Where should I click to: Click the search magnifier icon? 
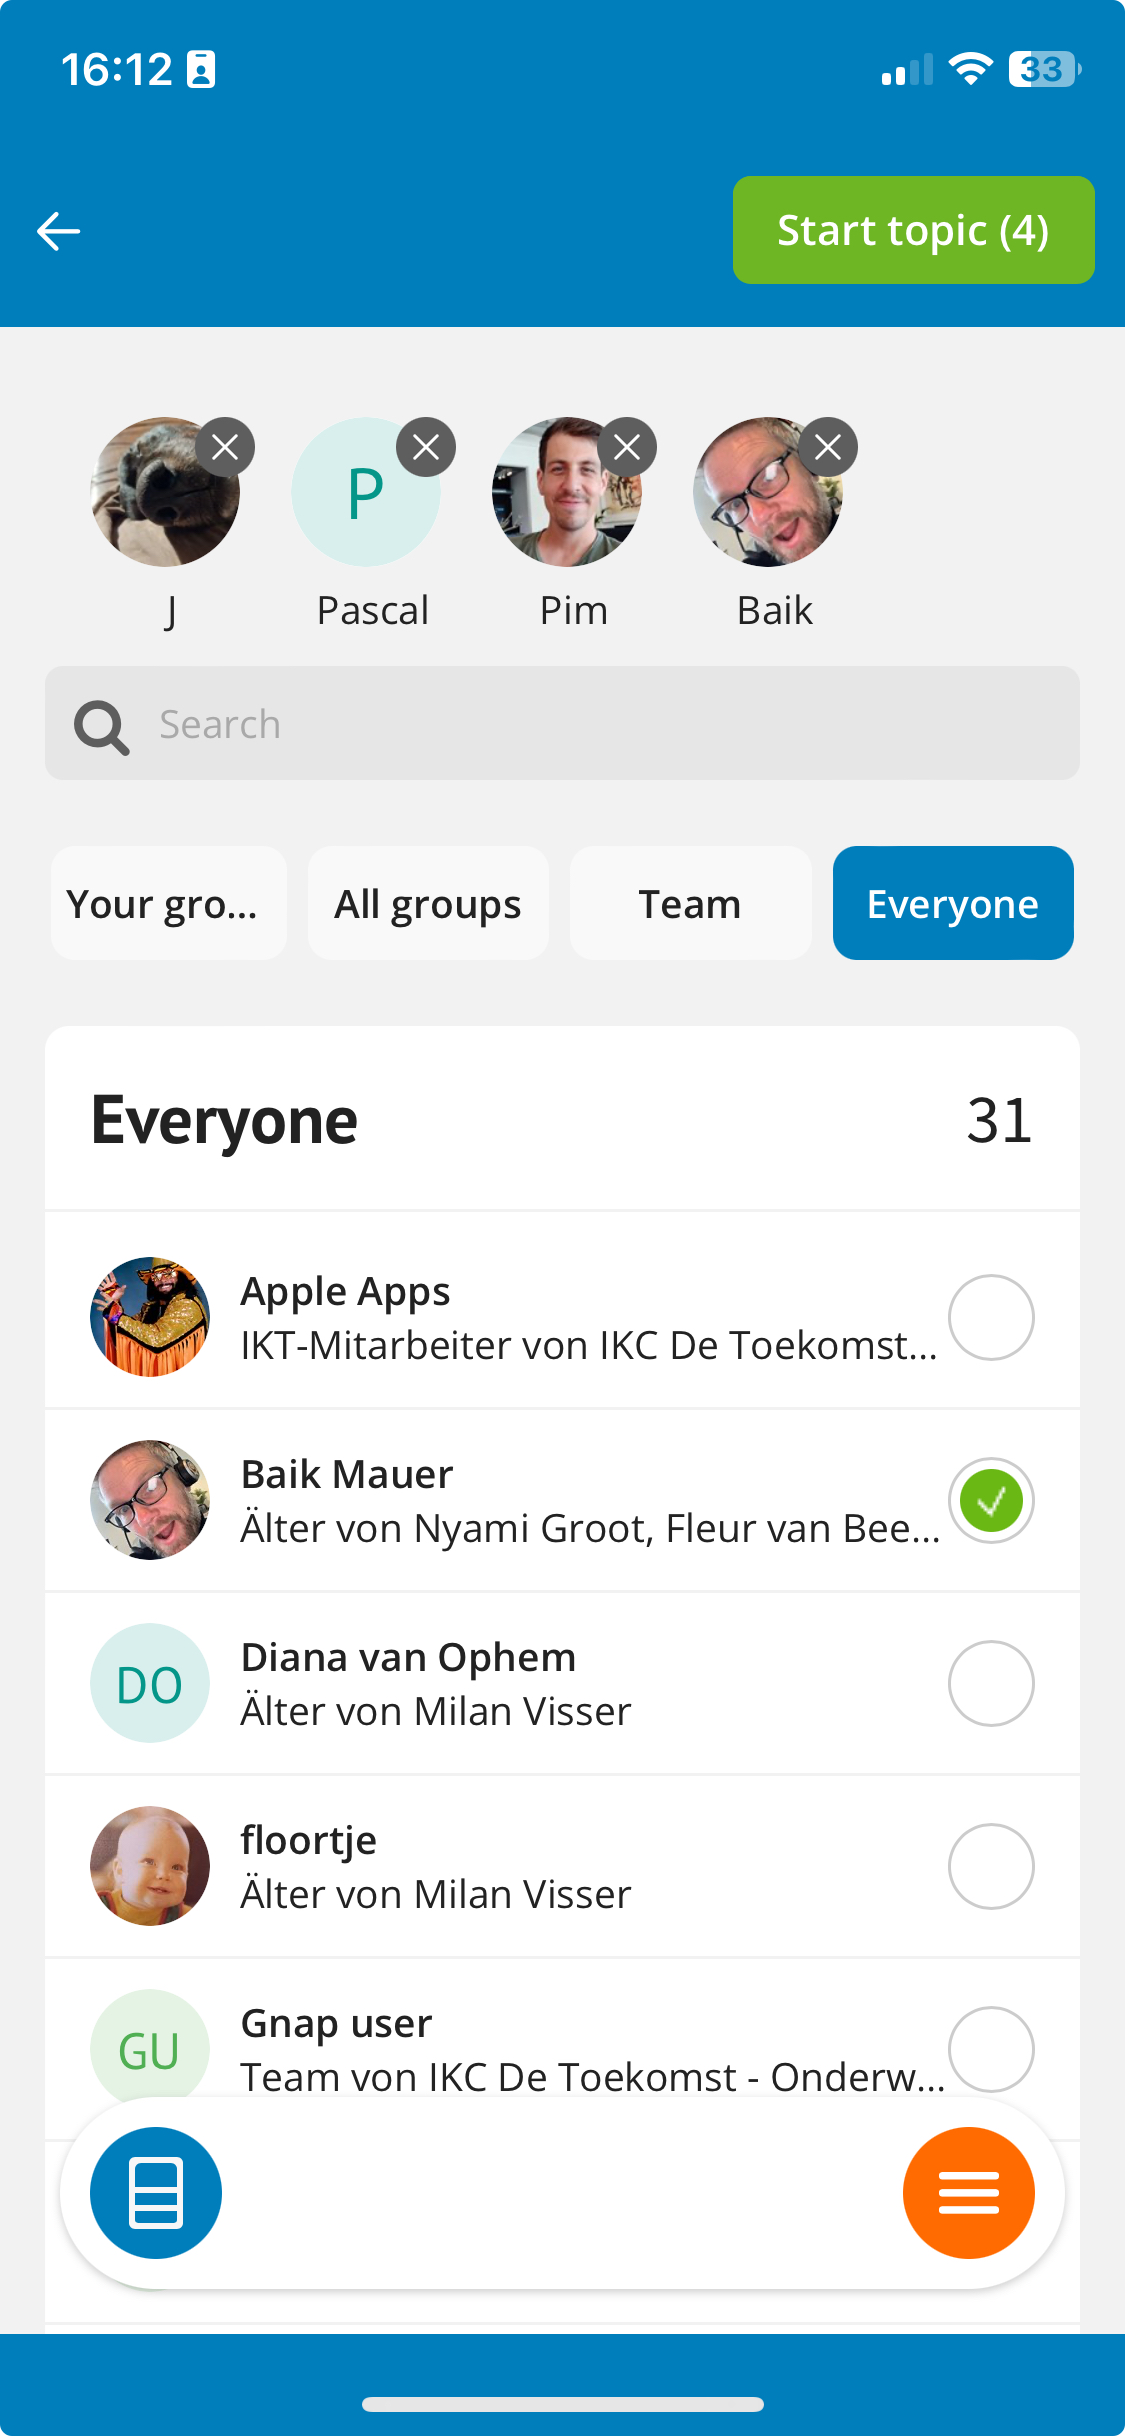coord(101,727)
